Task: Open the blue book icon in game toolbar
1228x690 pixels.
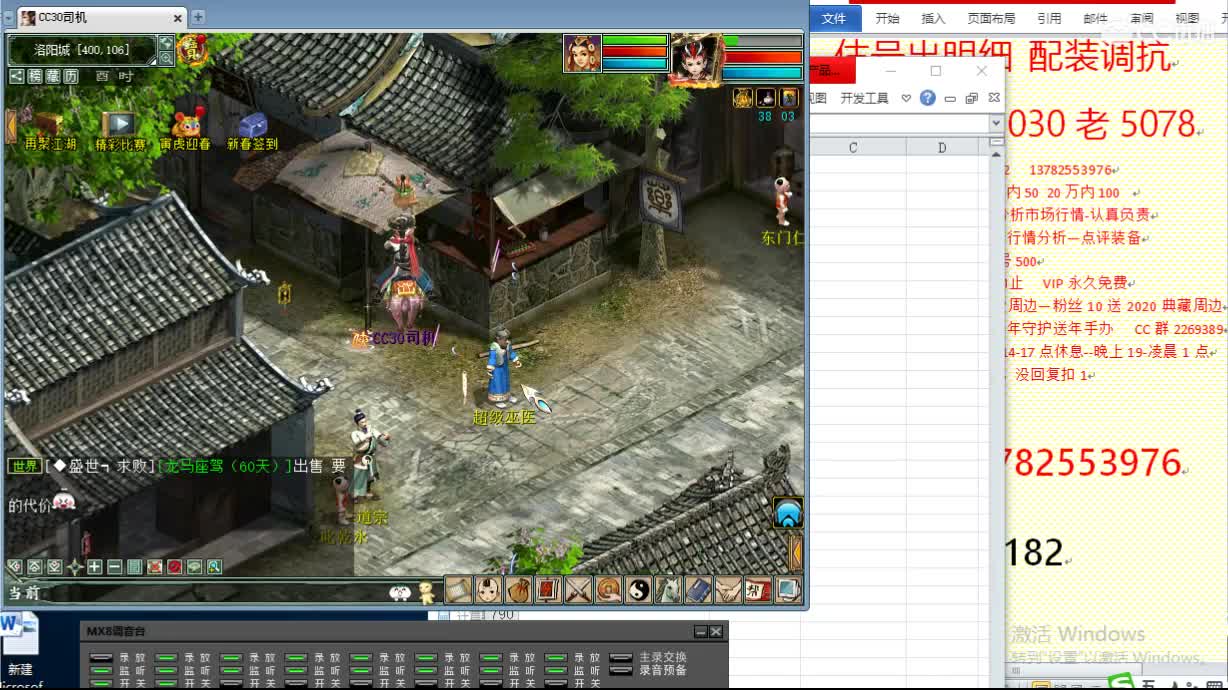Action: [697, 590]
